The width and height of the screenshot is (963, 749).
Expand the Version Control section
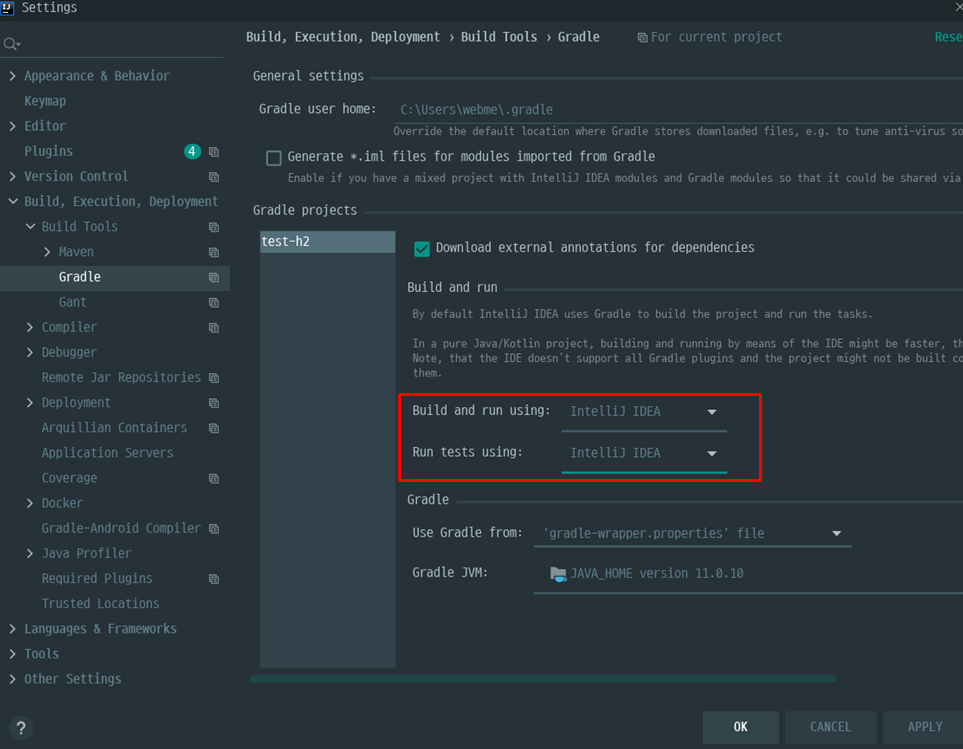tap(12, 176)
